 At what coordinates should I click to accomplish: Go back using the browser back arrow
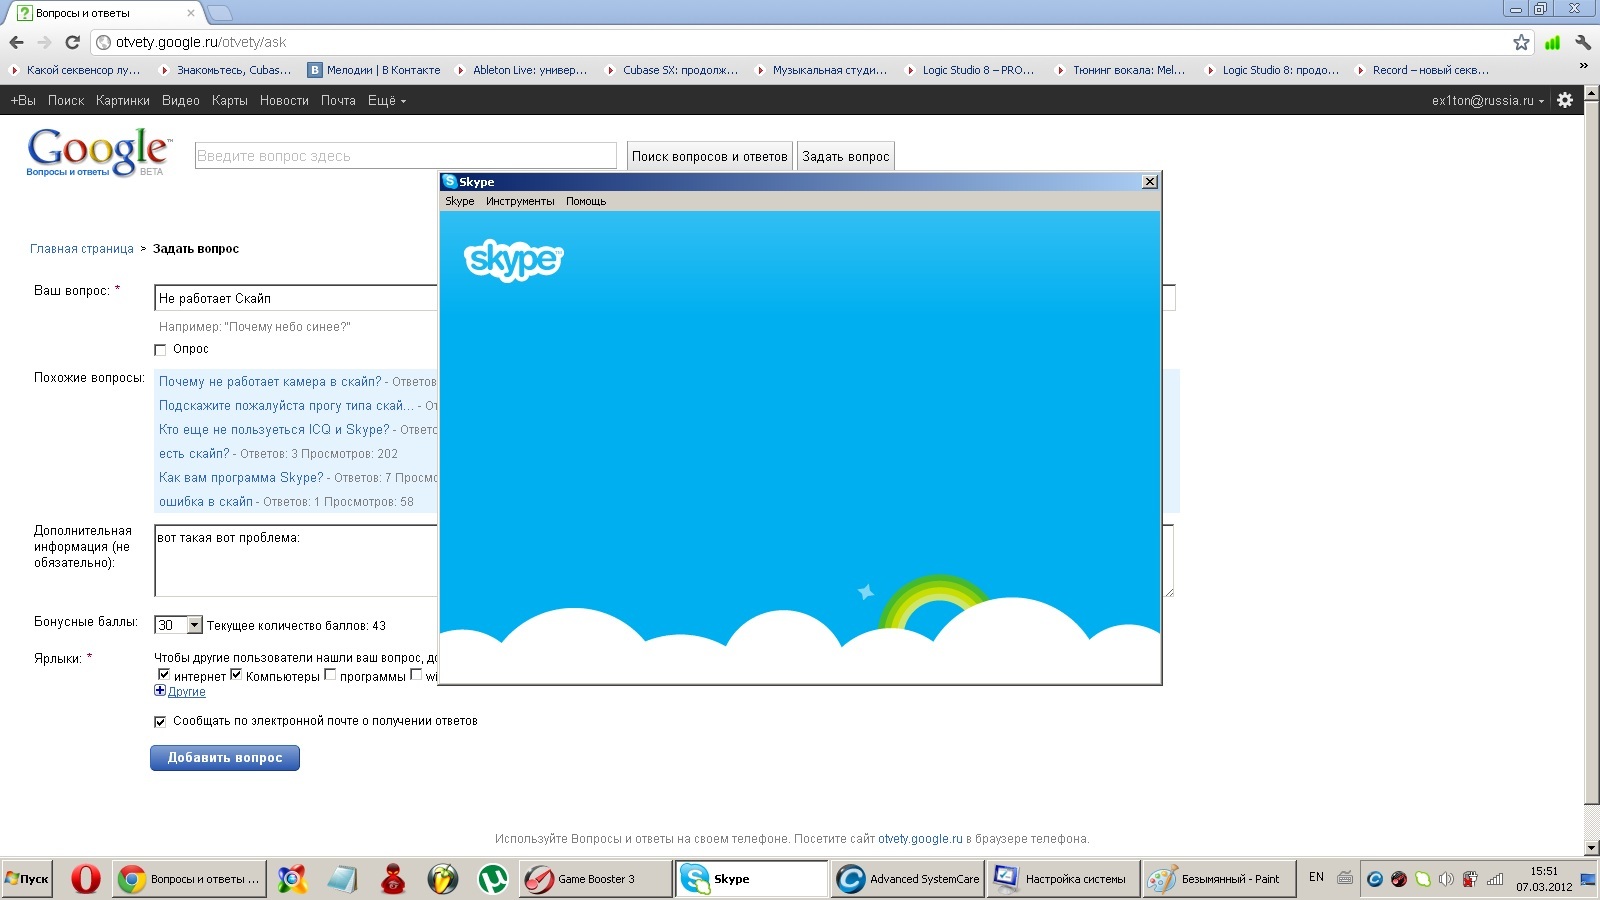coord(16,42)
